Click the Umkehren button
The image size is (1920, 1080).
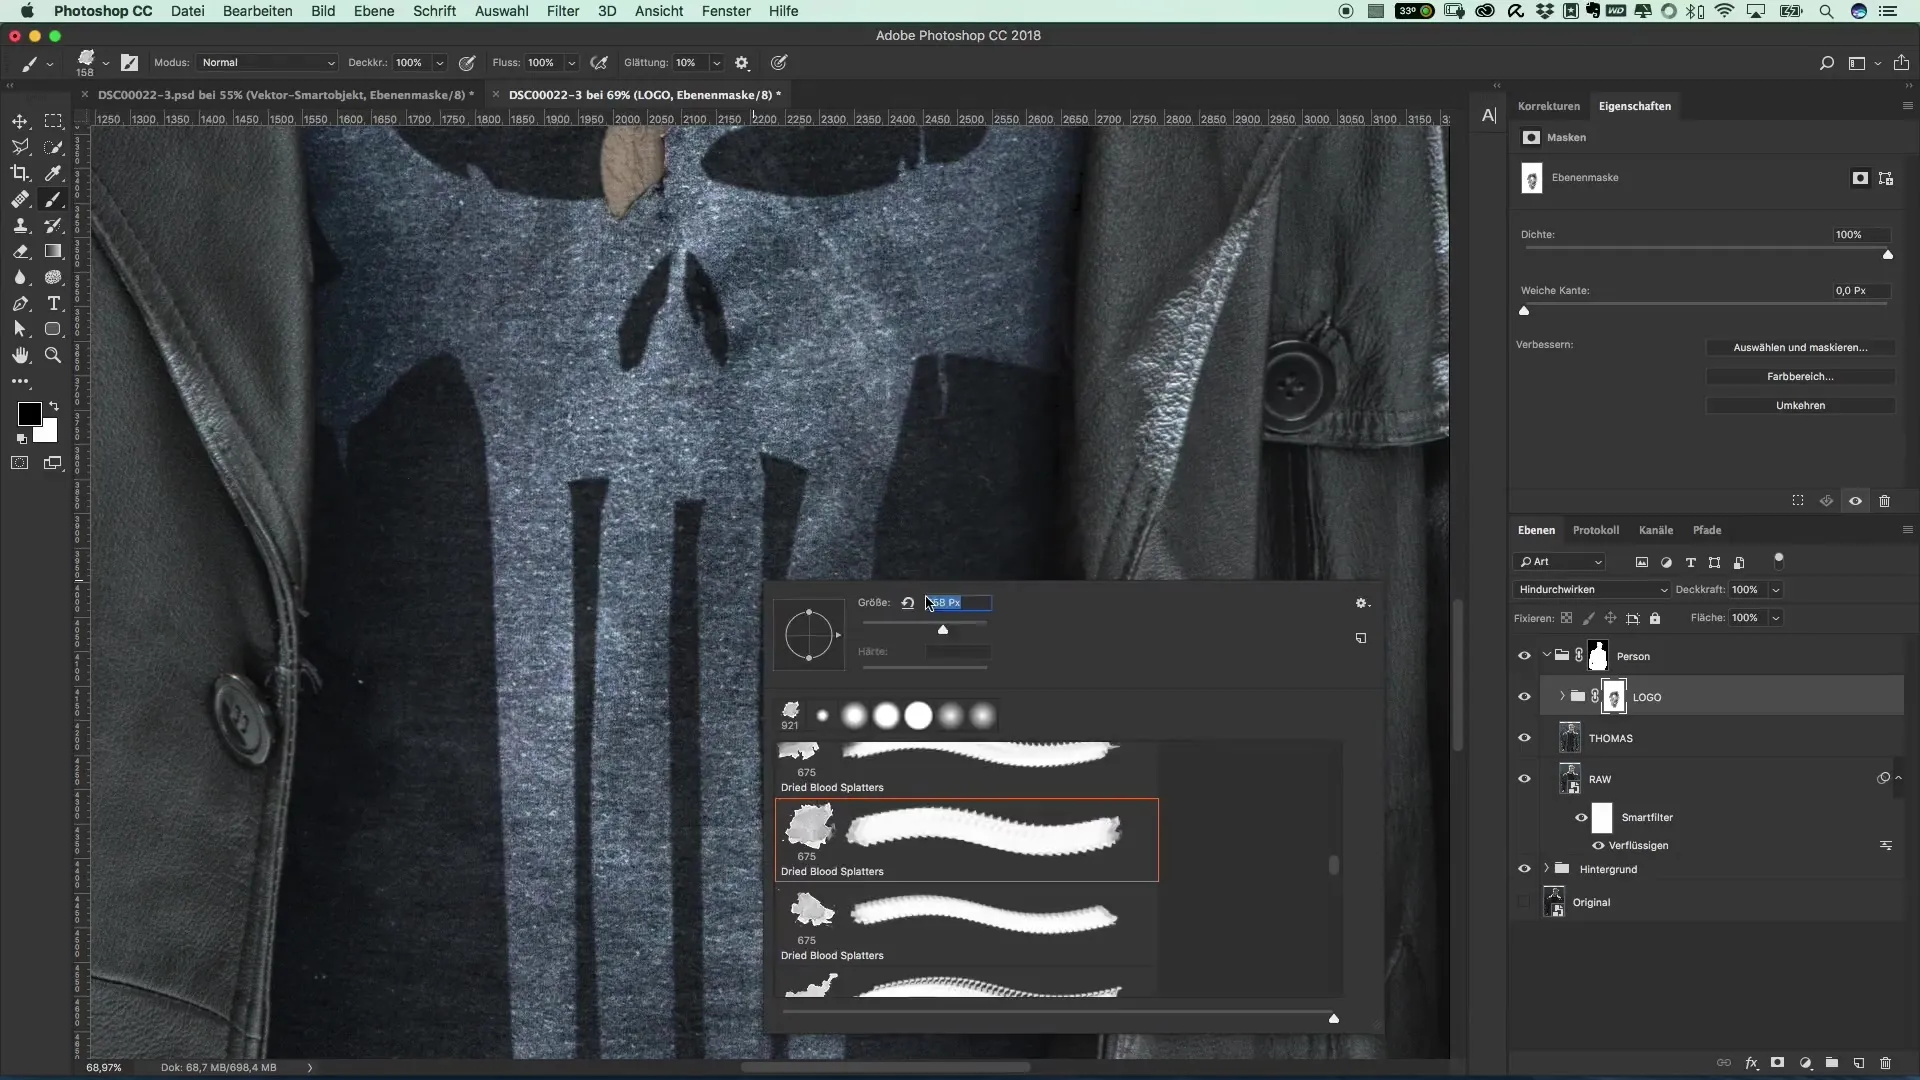[1800, 405]
